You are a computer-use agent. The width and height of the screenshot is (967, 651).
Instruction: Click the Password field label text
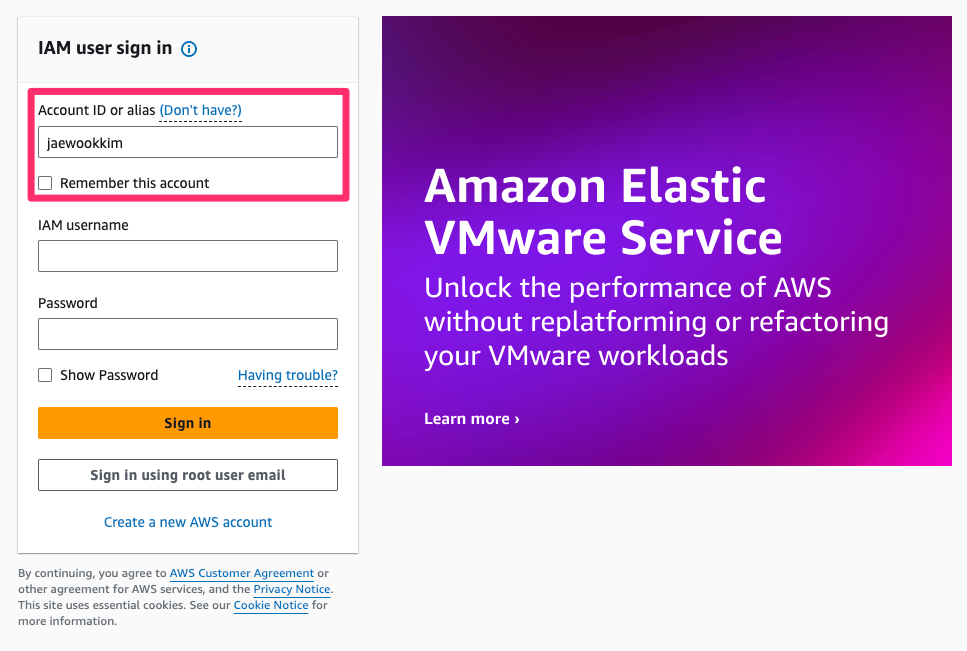[68, 303]
